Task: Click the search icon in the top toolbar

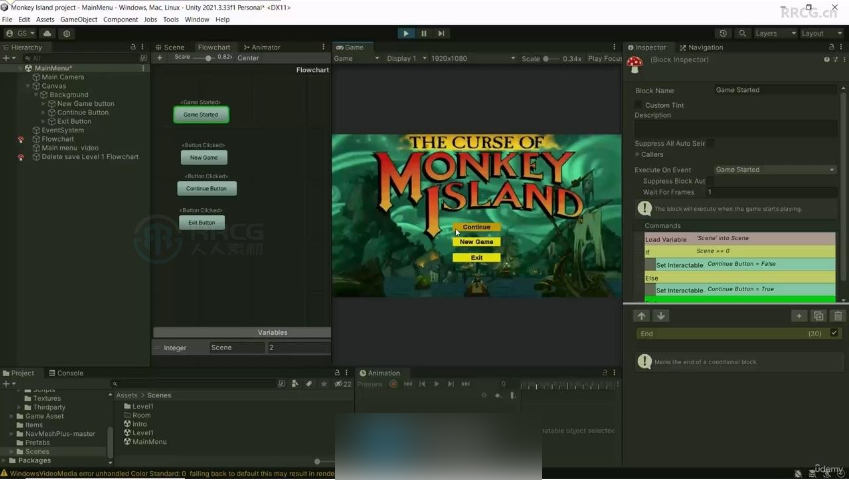Action: (742, 34)
